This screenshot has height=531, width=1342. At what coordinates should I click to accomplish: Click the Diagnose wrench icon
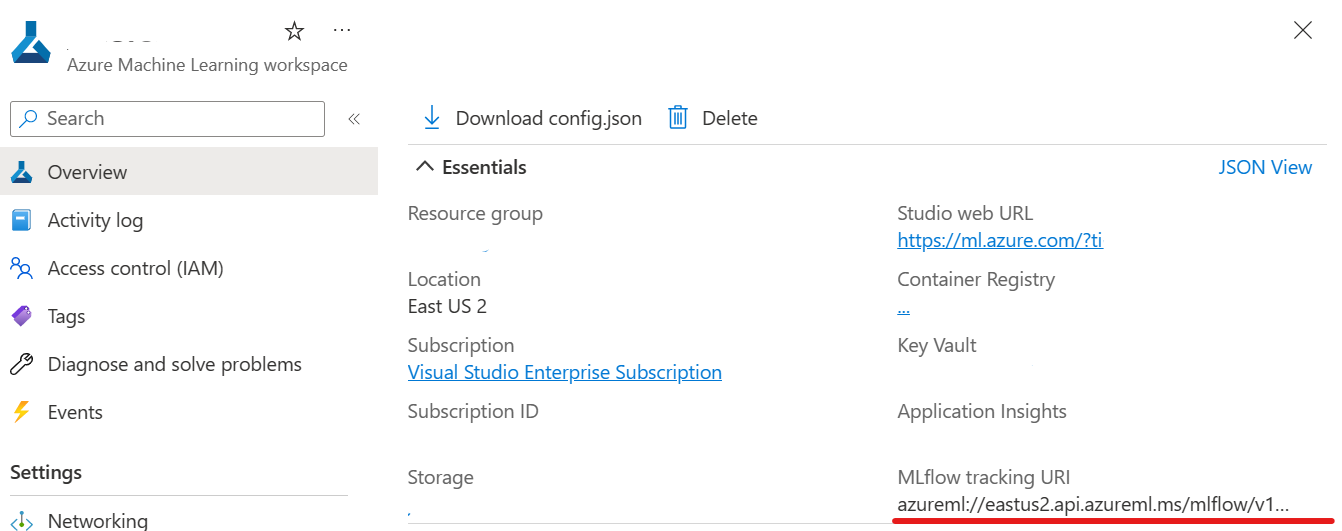pyautogui.click(x=22, y=364)
